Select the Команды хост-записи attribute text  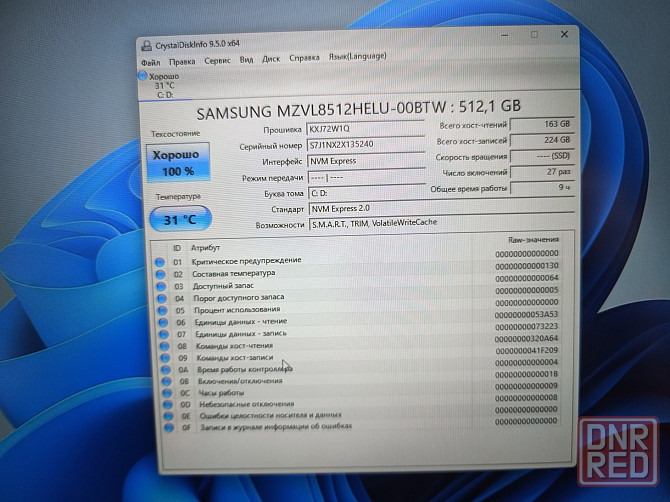(235, 358)
